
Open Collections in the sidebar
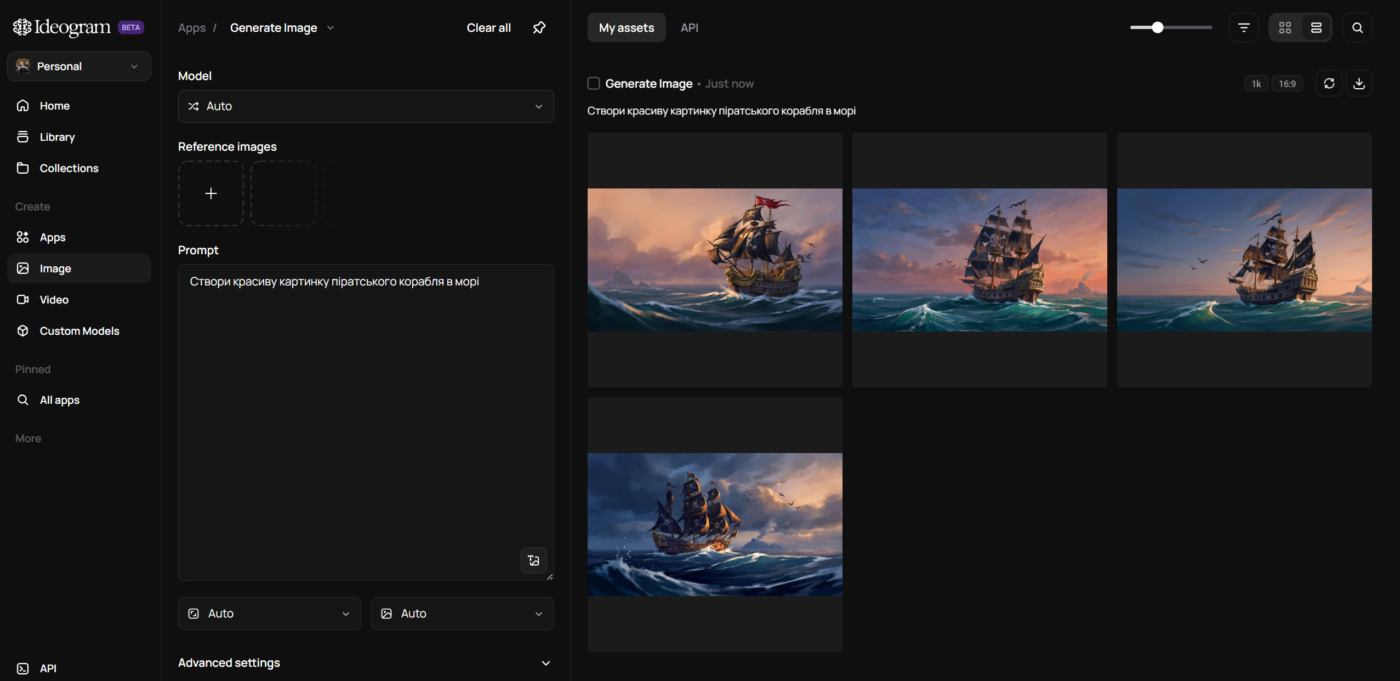pyautogui.click(x=79, y=168)
